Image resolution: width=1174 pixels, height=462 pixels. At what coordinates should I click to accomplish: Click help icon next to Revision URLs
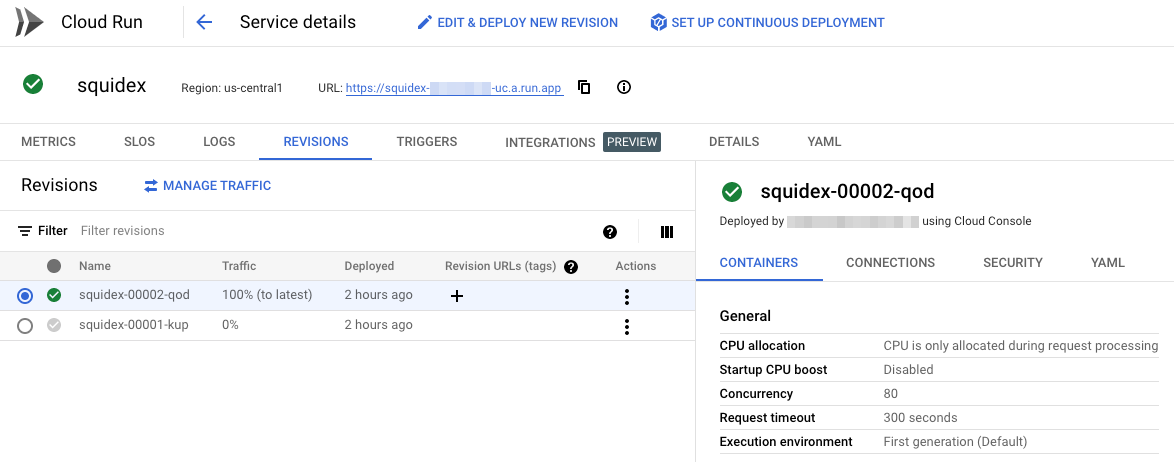point(571,267)
